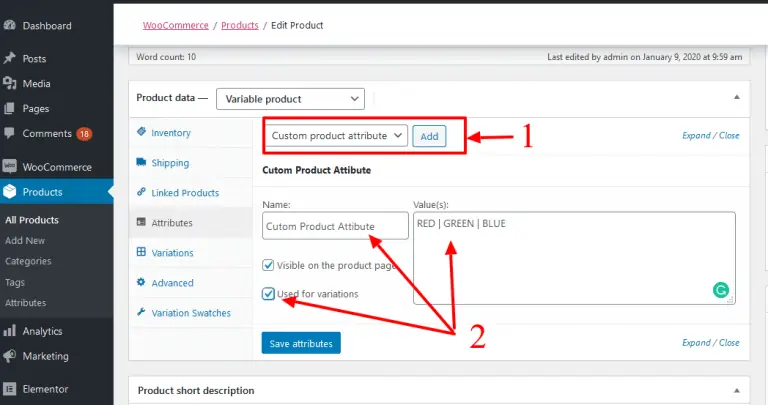Click the Attributes list icon
768x405 pixels.
click(142, 222)
